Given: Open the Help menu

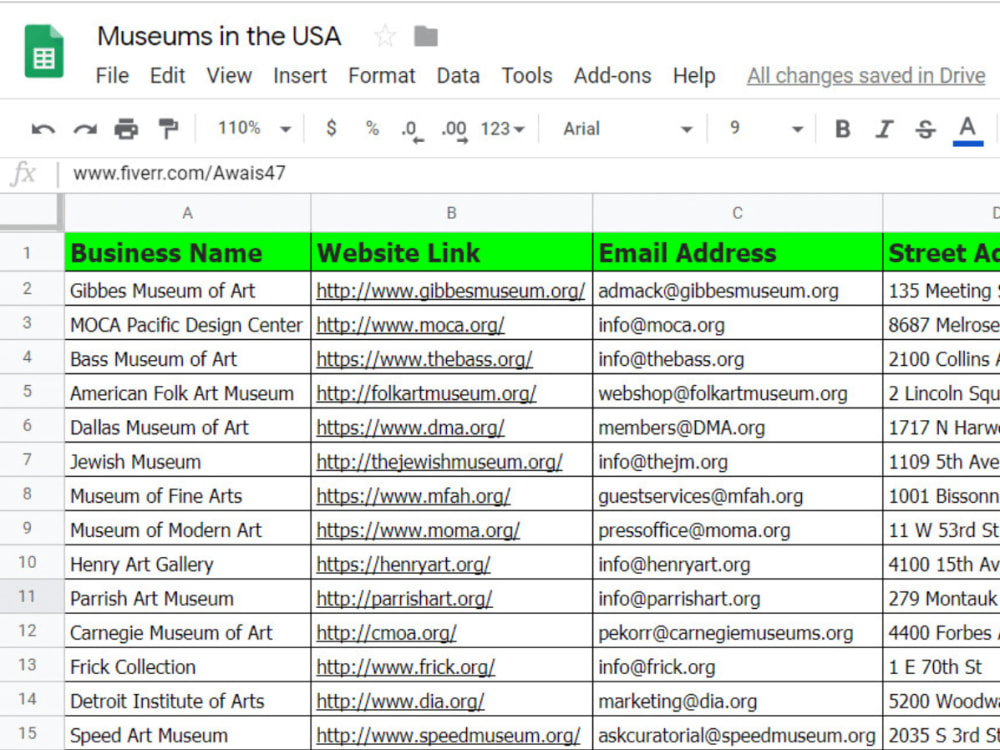Looking at the screenshot, I should click(694, 76).
